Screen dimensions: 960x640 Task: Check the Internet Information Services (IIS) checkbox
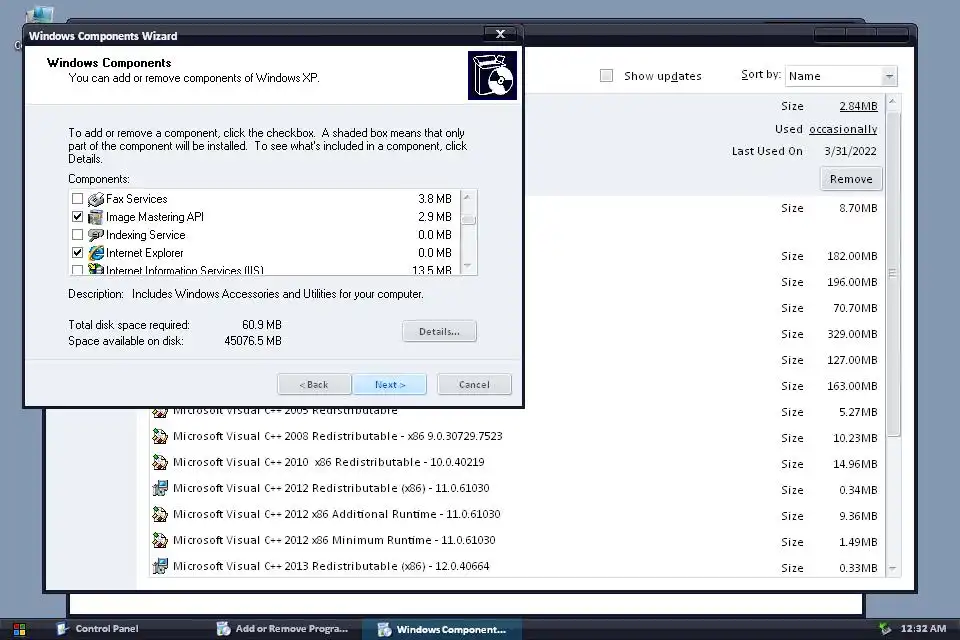[77, 269]
